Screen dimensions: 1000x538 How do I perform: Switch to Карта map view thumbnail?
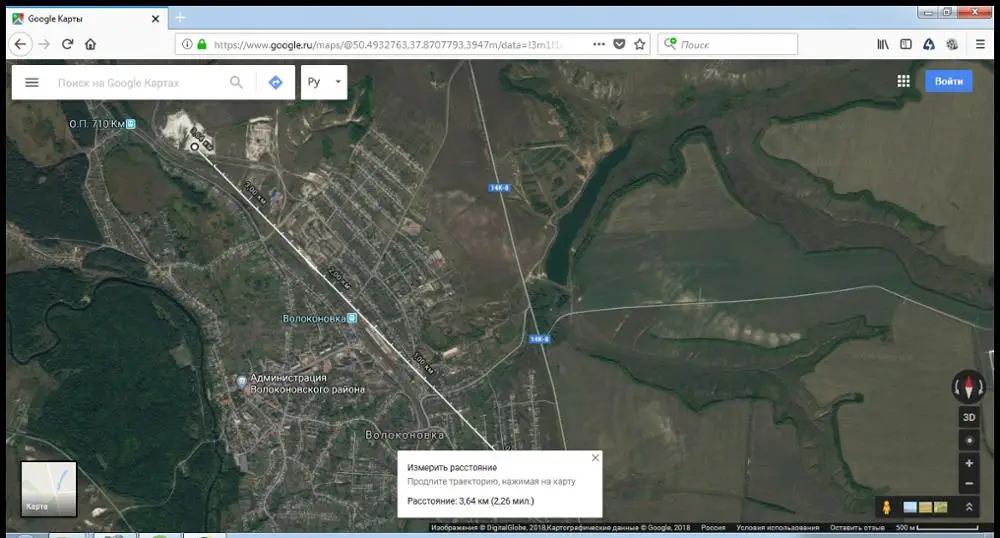[x=49, y=489]
